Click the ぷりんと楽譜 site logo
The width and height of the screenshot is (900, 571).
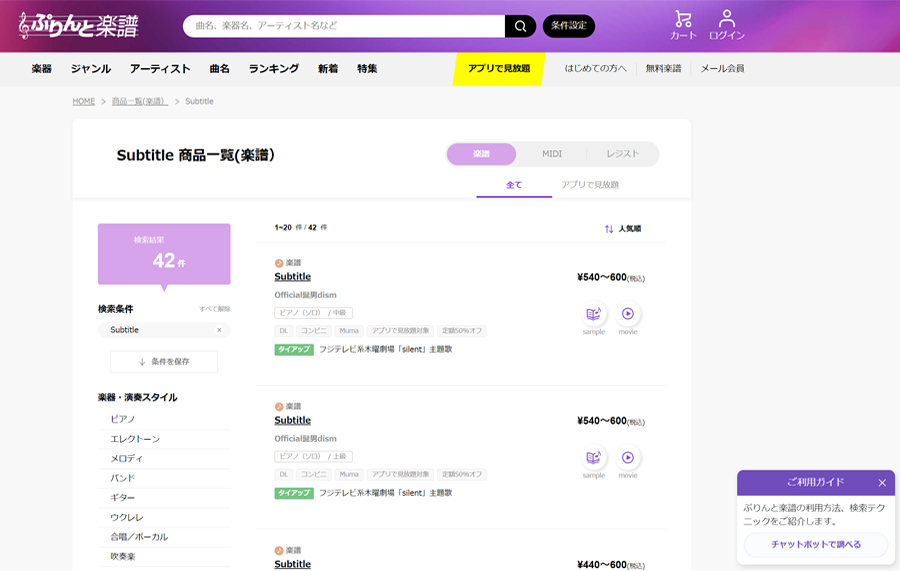(79, 26)
